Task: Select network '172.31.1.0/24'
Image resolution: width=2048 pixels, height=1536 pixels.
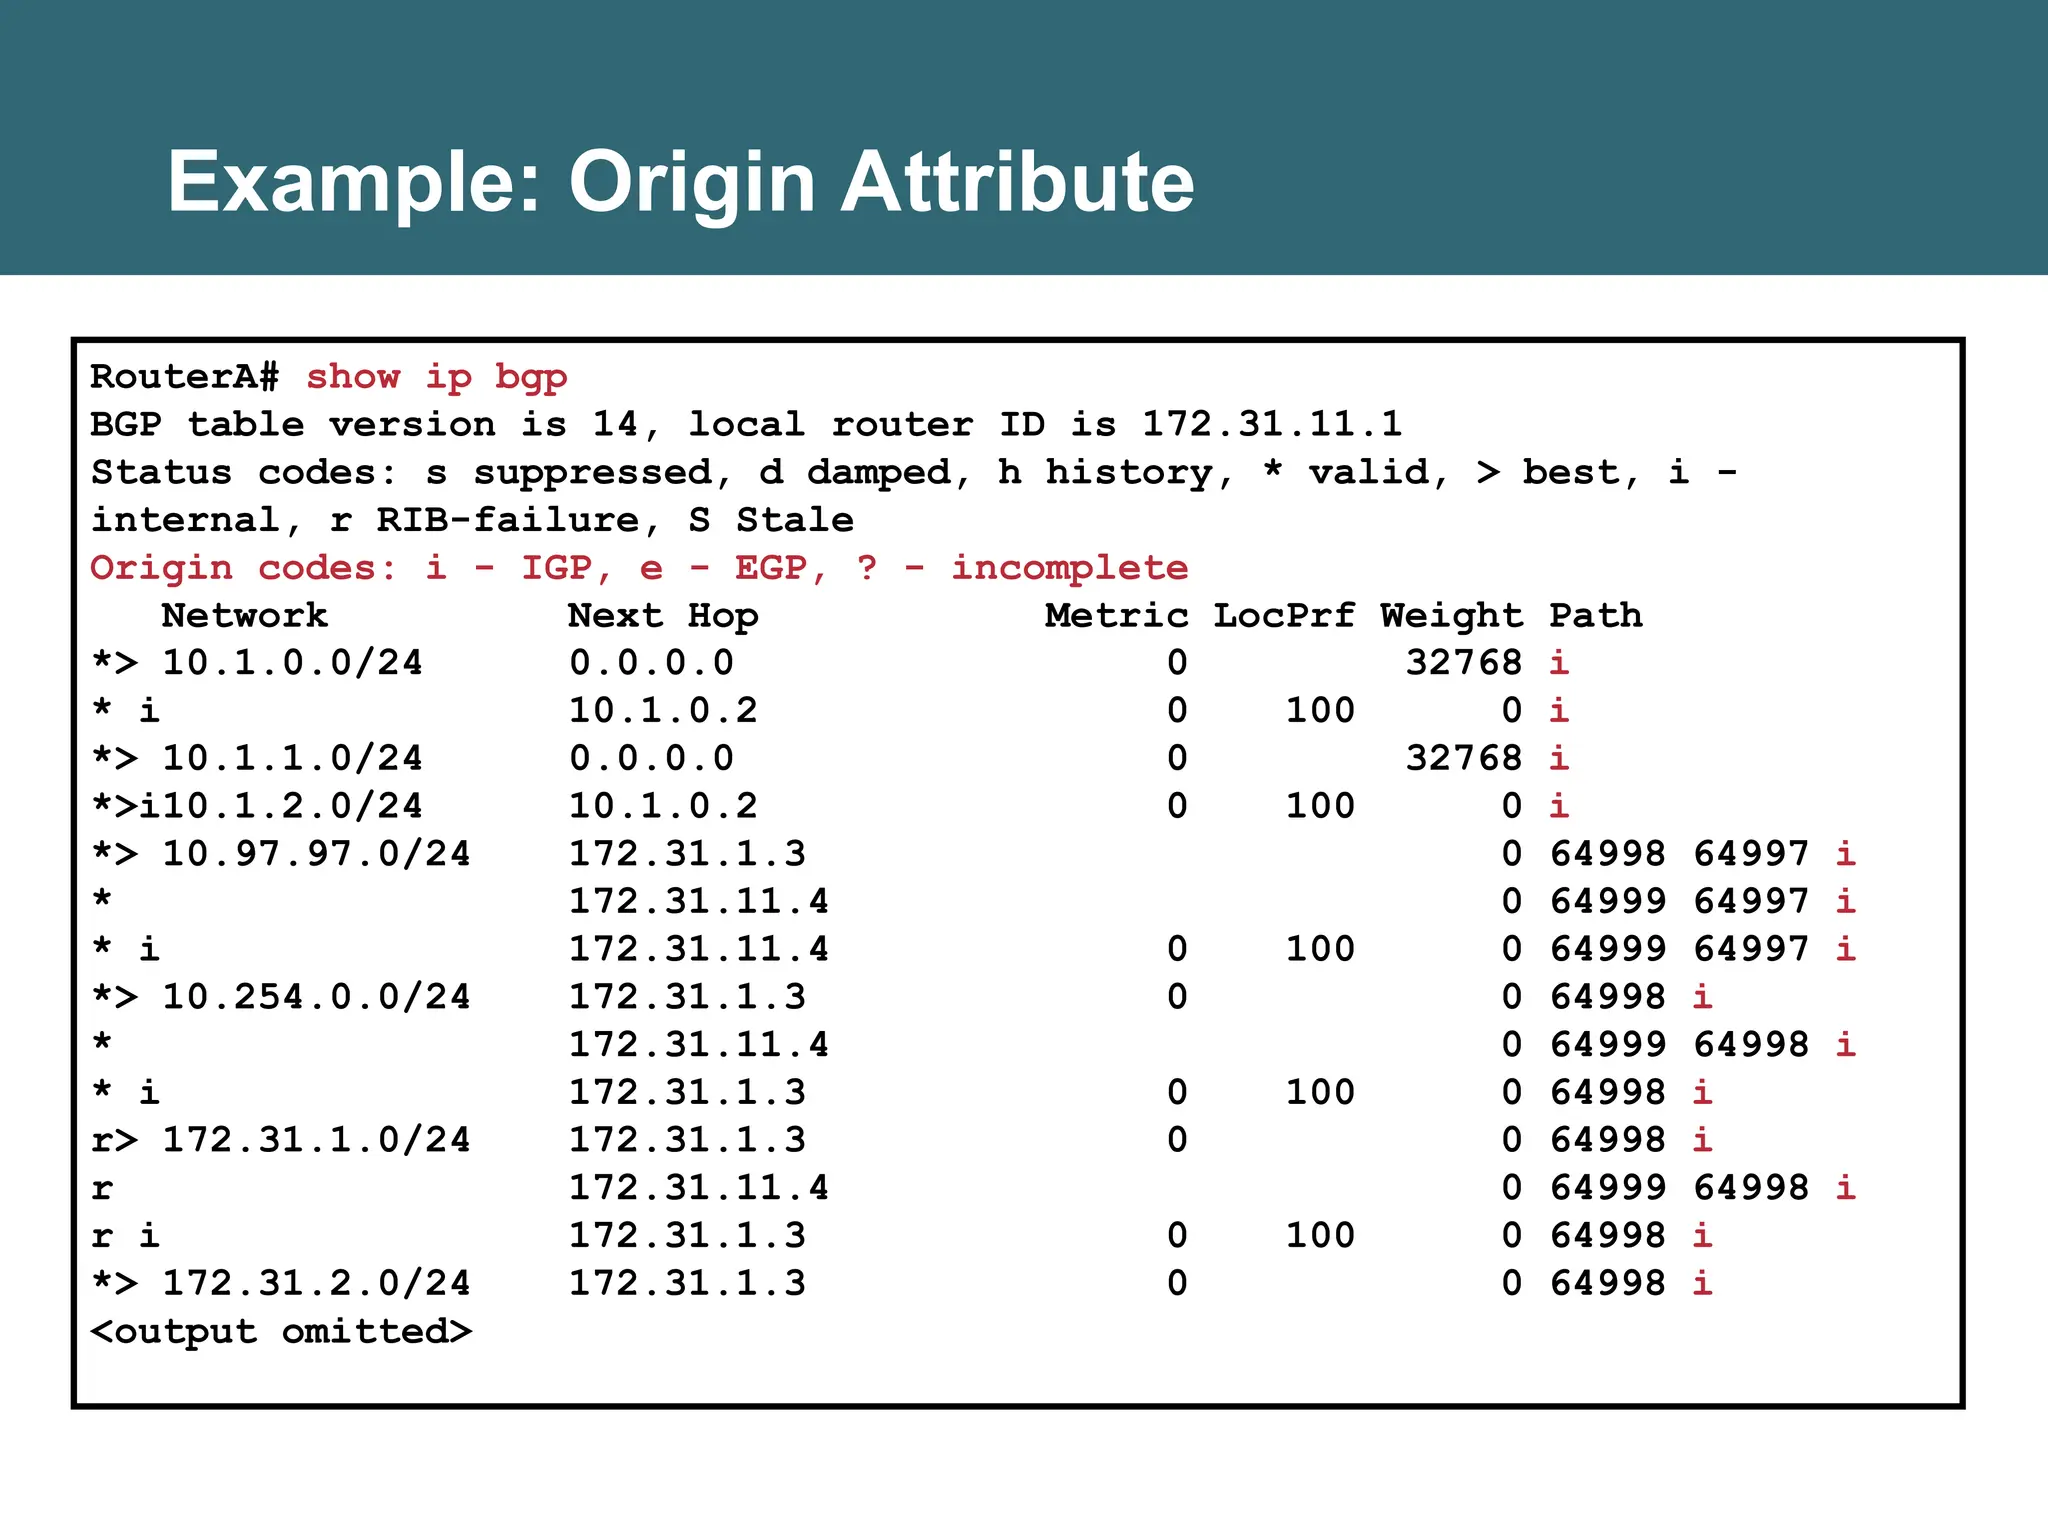Action: coord(317,1141)
